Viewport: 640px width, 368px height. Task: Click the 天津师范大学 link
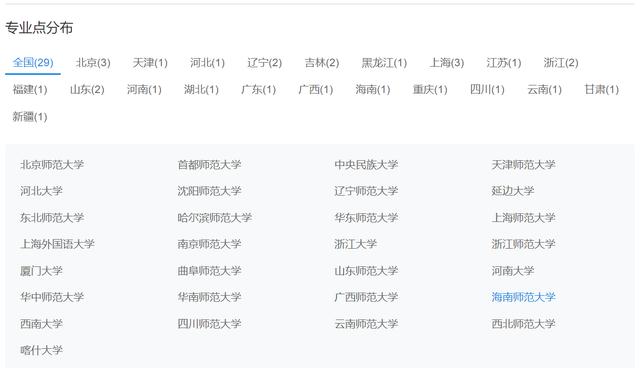(523, 164)
